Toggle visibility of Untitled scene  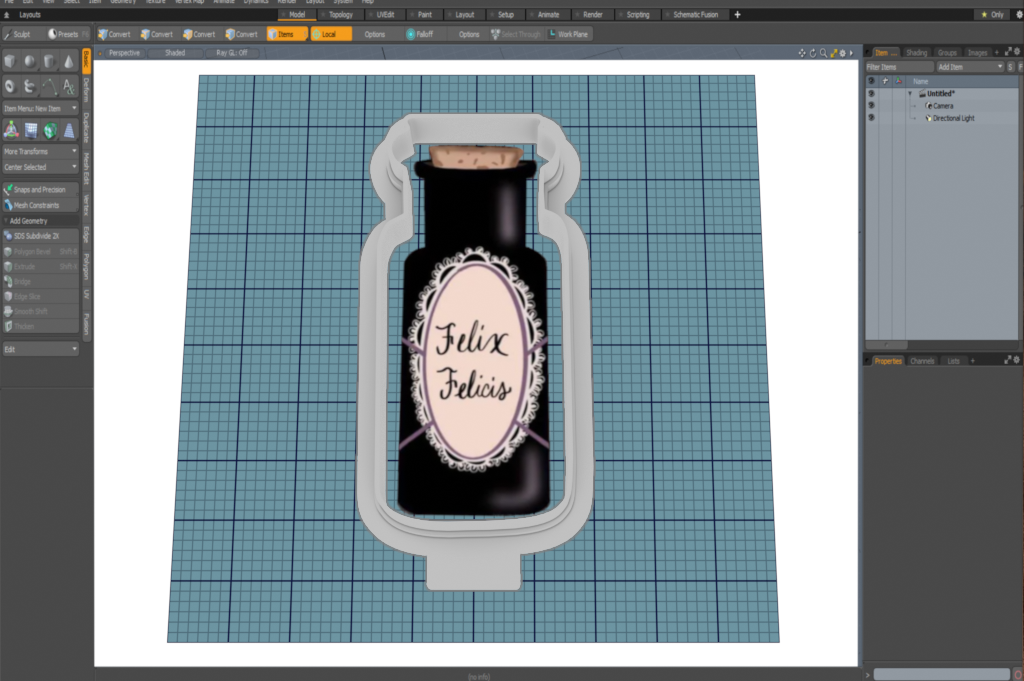(871, 93)
